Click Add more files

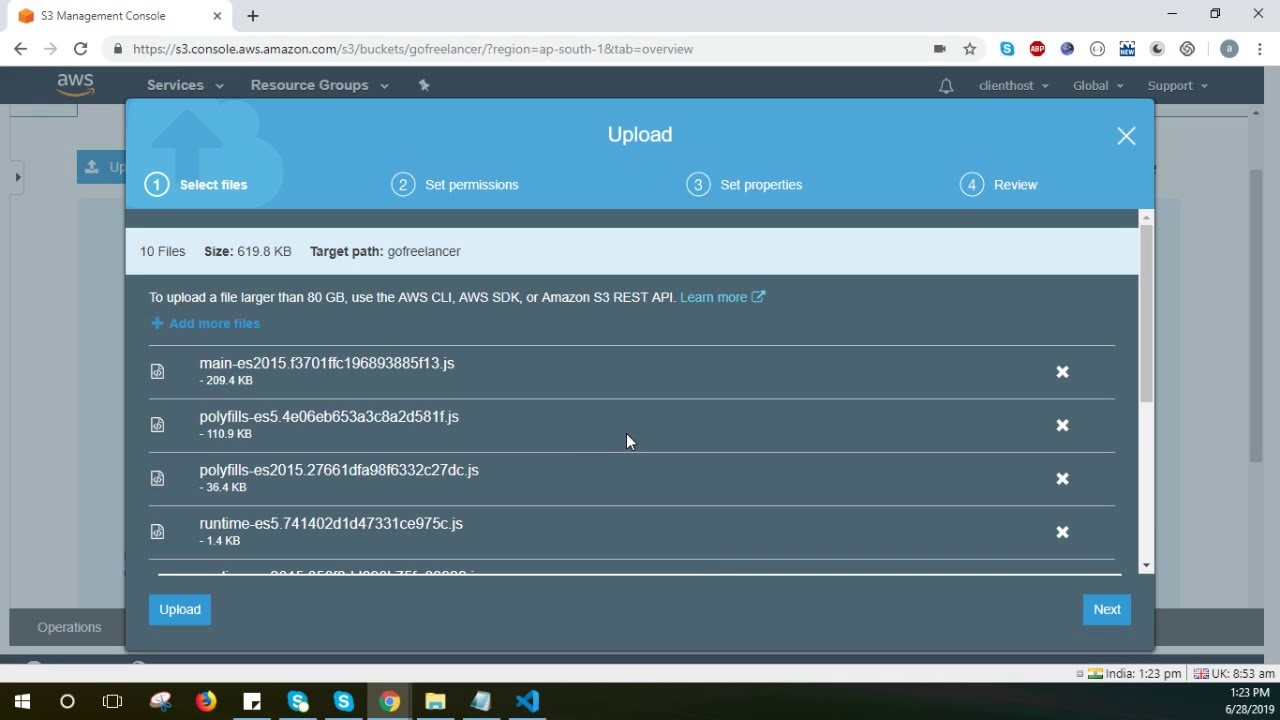[x=205, y=323]
